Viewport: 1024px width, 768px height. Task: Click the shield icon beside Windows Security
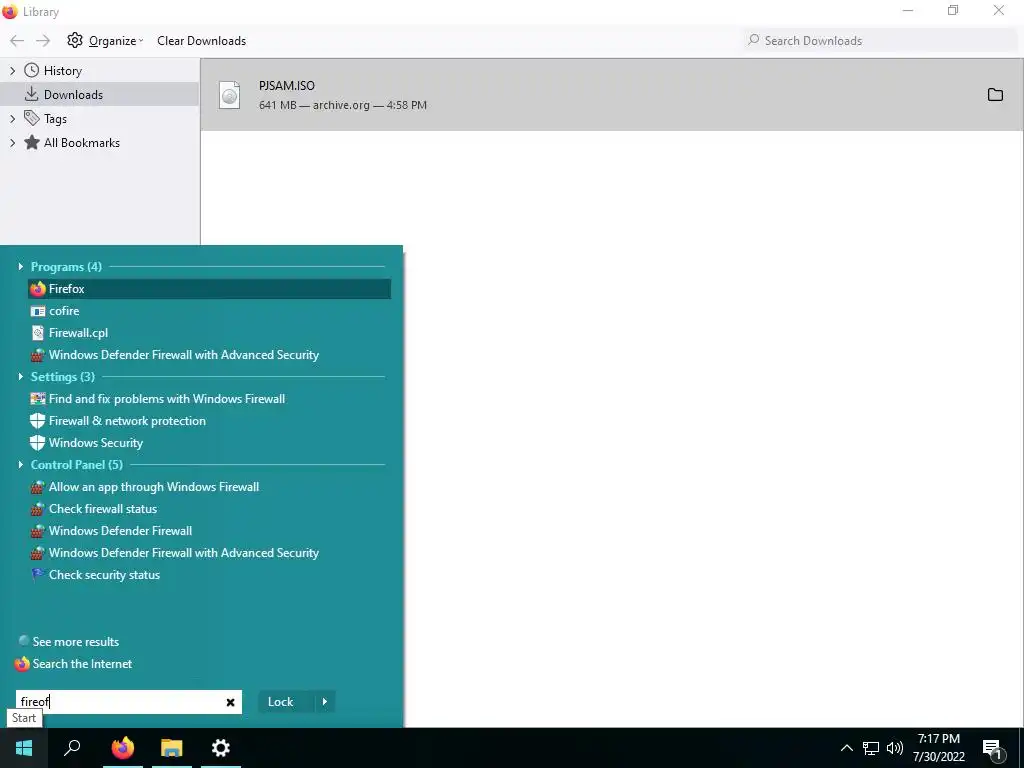[38, 443]
